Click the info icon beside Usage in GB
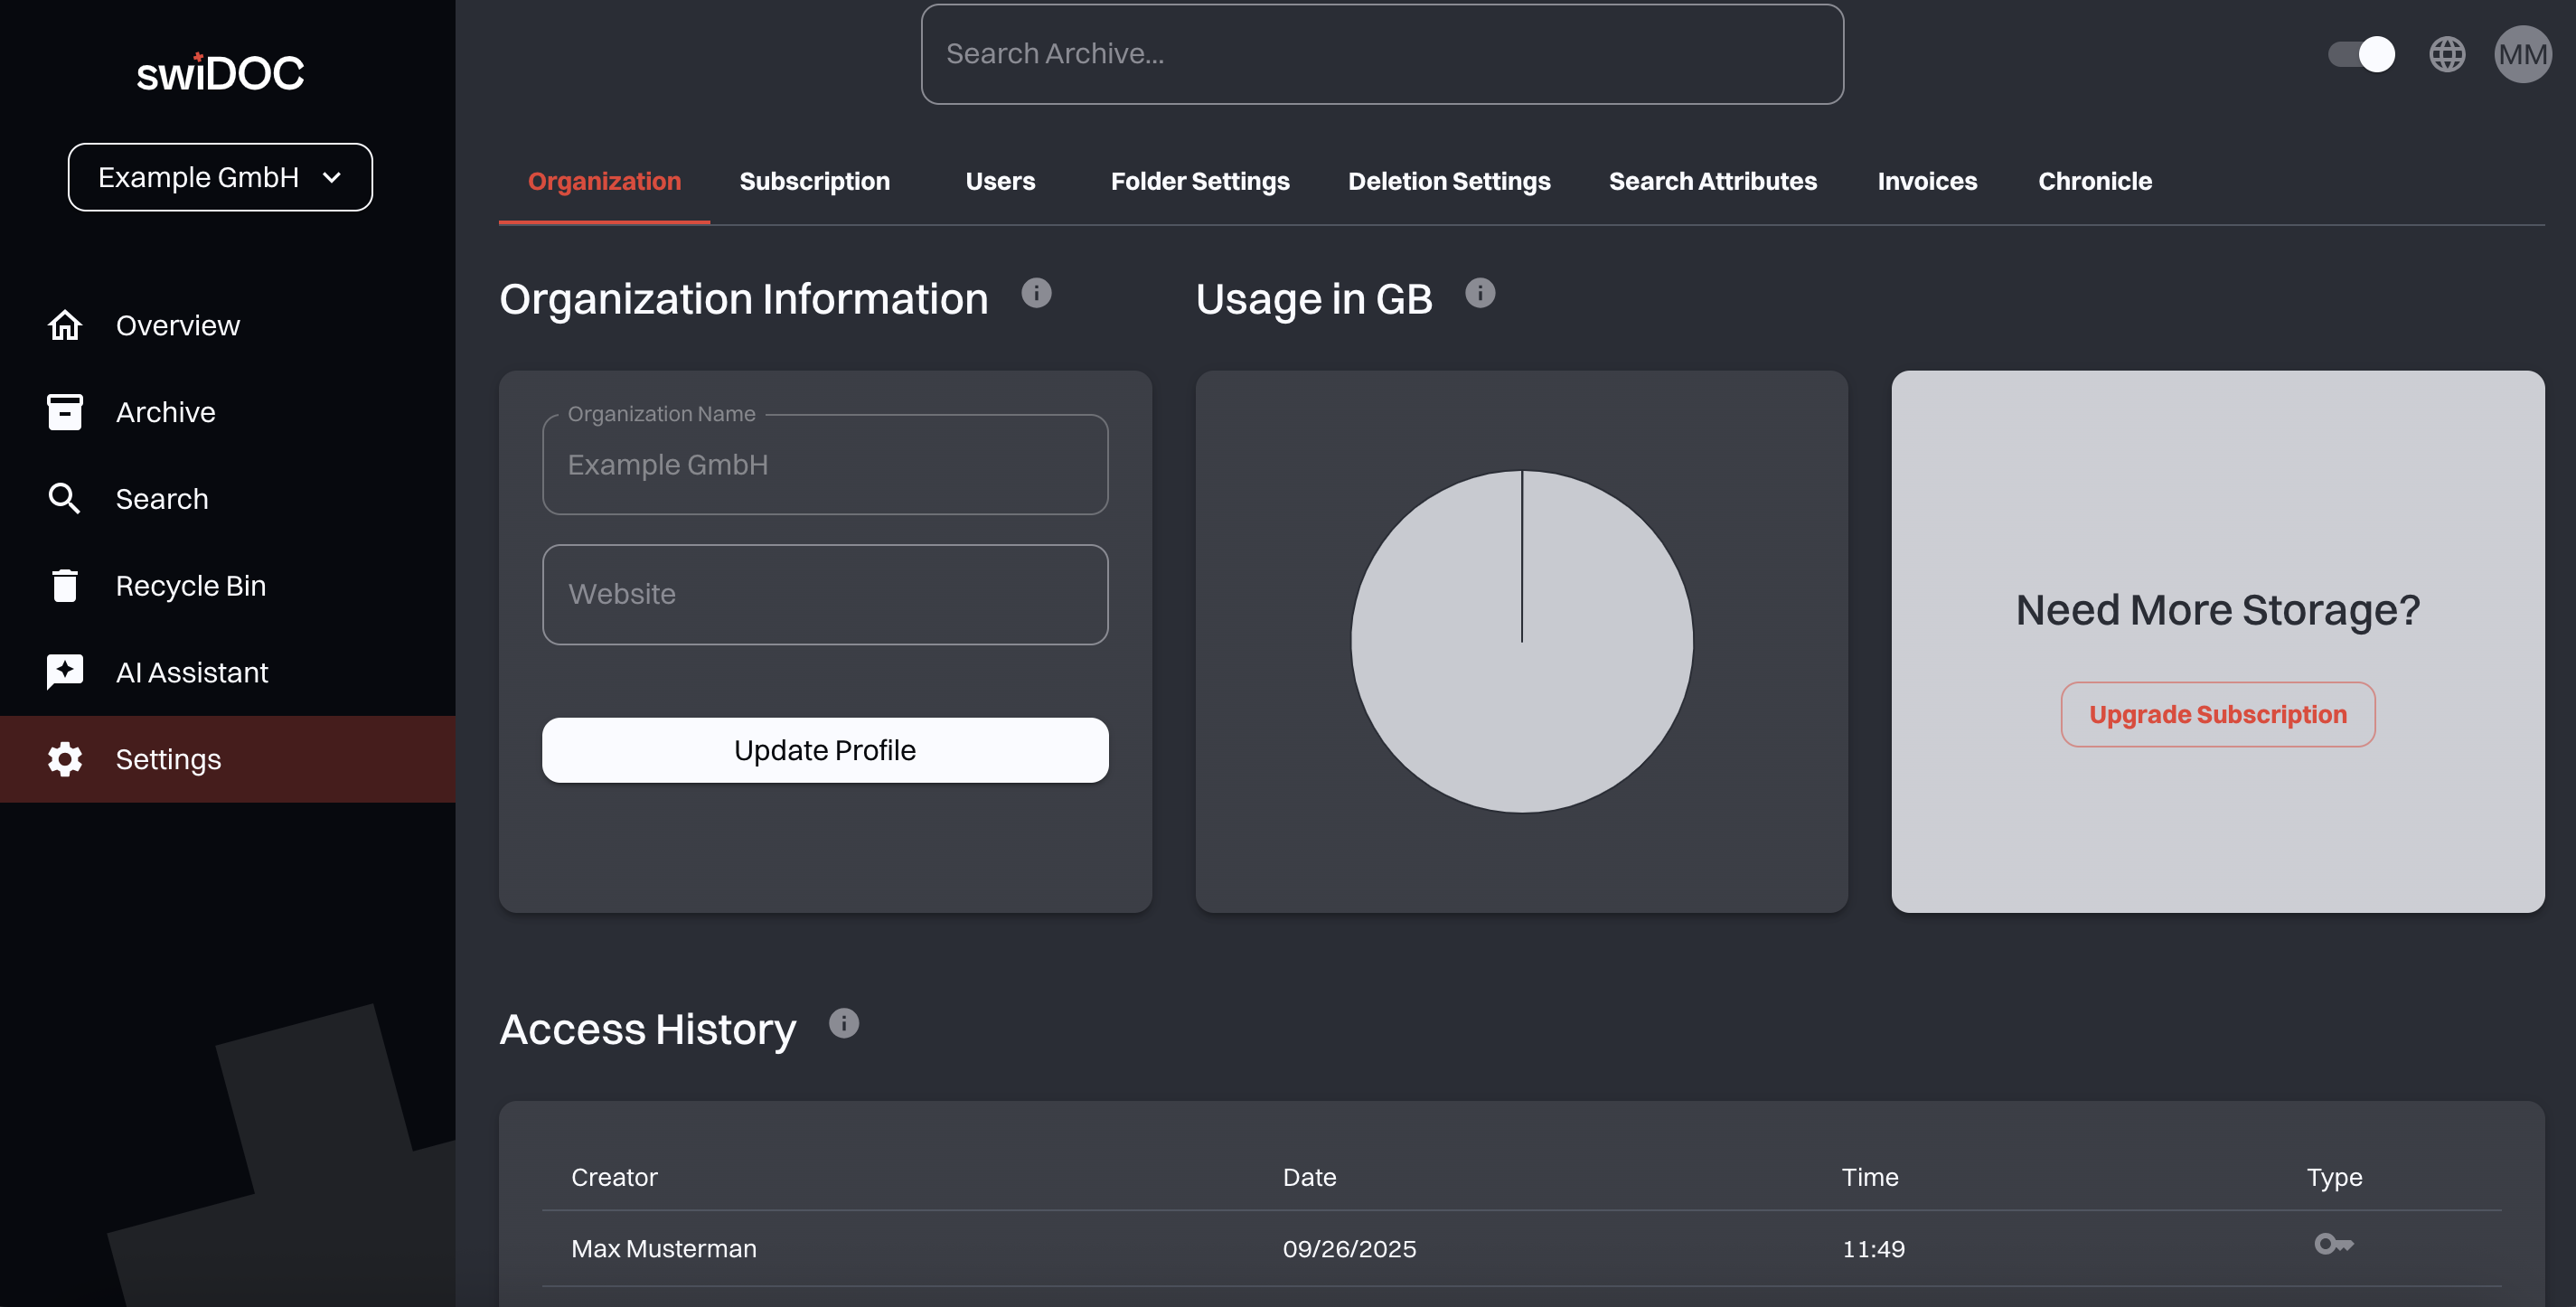This screenshot has width=2576, height=1307. pyautogui.click(x=1481, y=293)
